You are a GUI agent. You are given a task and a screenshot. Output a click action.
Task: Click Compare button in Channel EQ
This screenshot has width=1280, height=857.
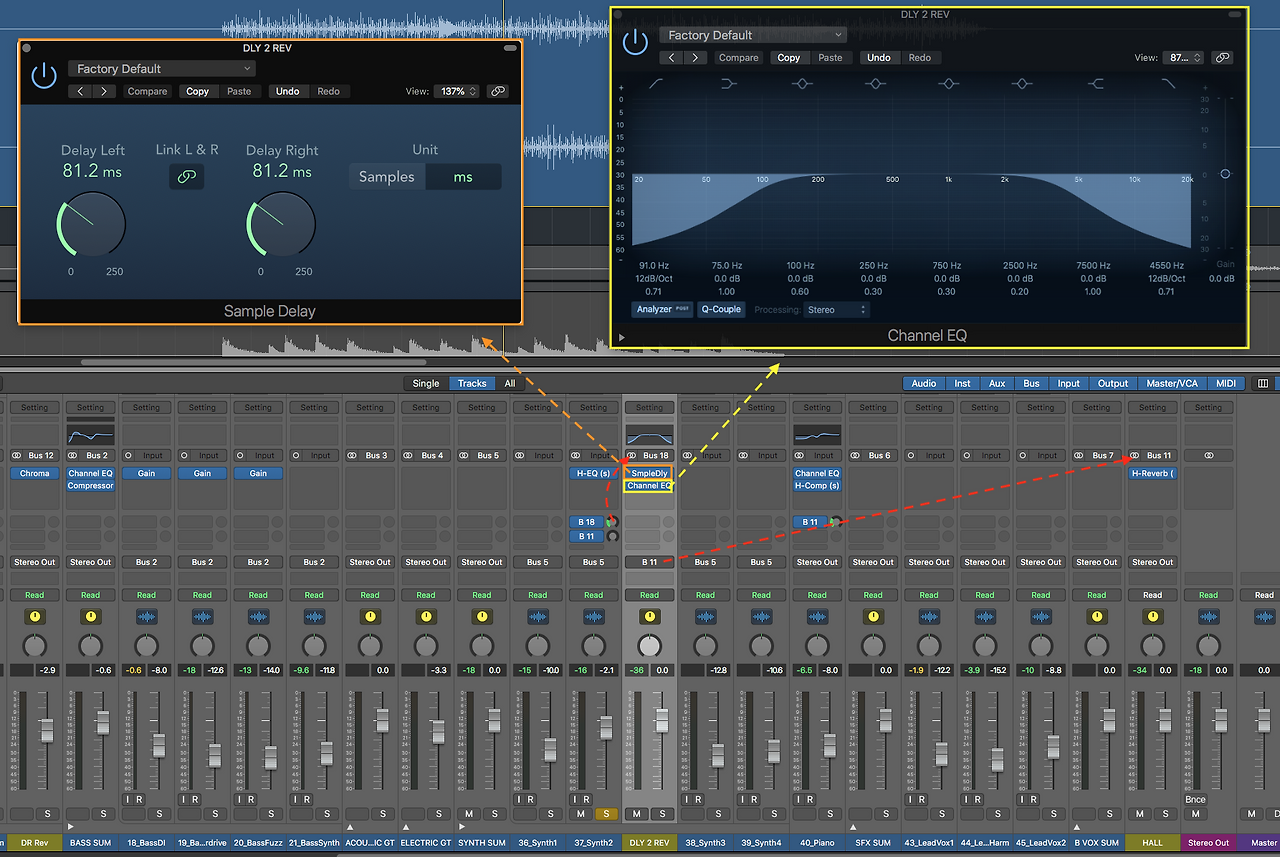pos(738,58)
